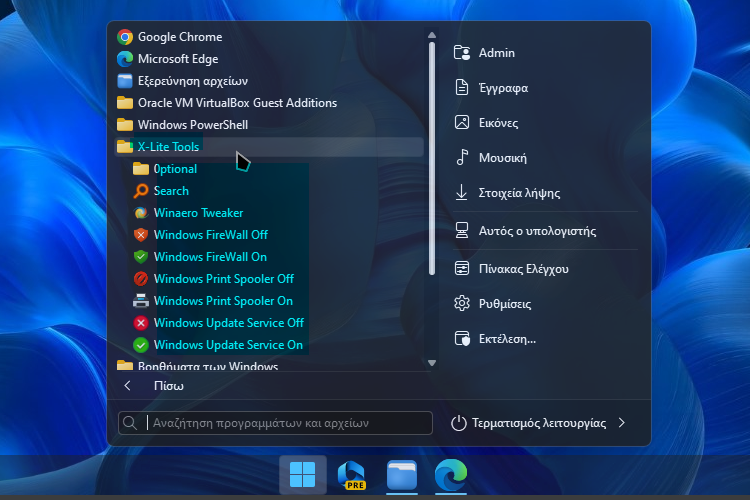The height and width of the screenshot is (500, 750).
Task: Click the Admin profile folder icon
Action: tap(462, 53)
